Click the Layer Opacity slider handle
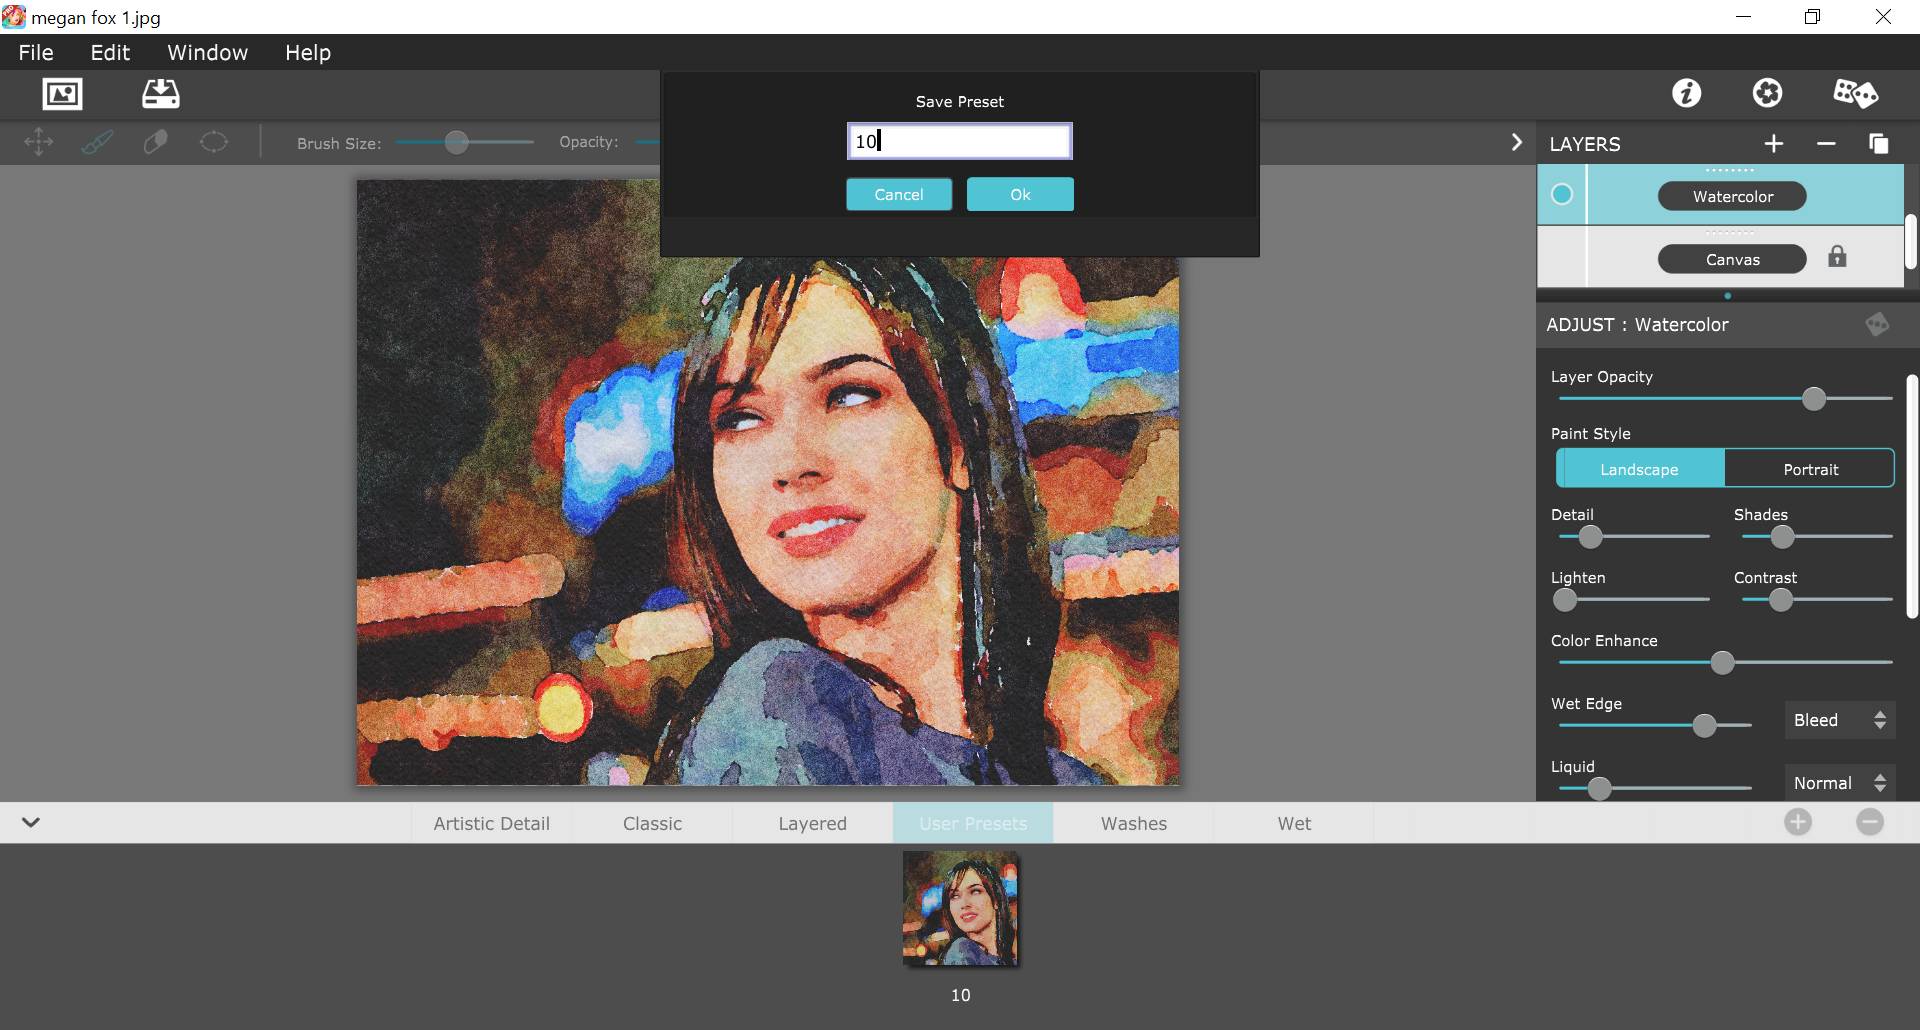1920x1030 pixels. pos(1814,398)
